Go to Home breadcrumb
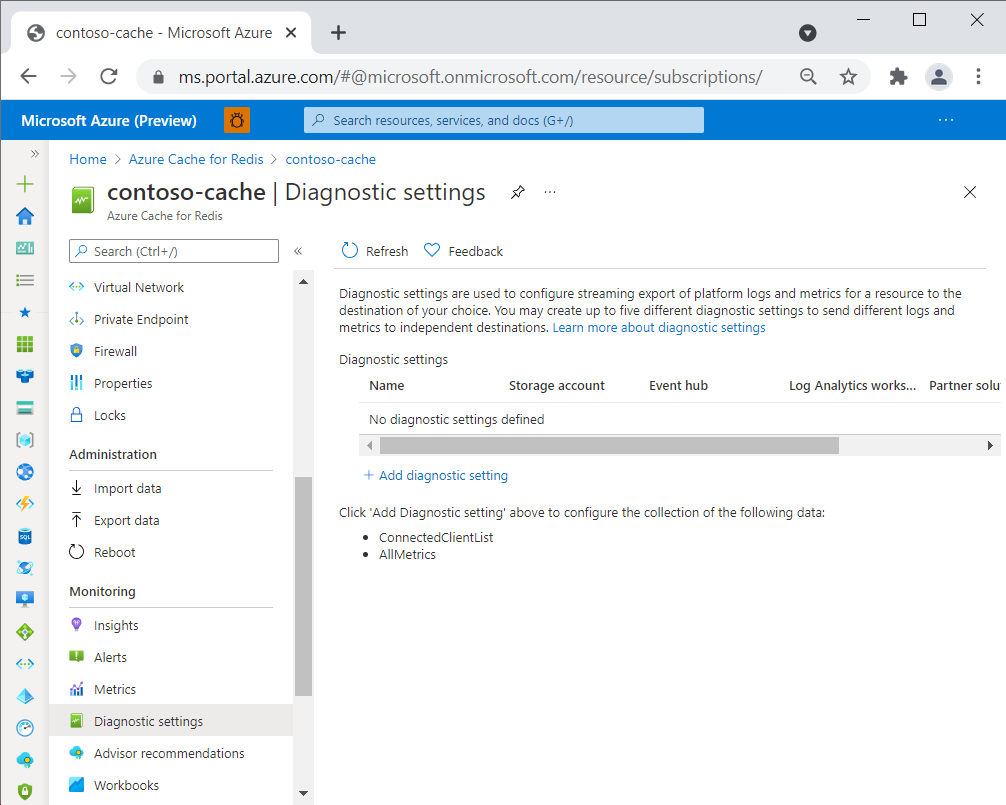The height and width of the screenshot is (805, 1006). (88, 159)
